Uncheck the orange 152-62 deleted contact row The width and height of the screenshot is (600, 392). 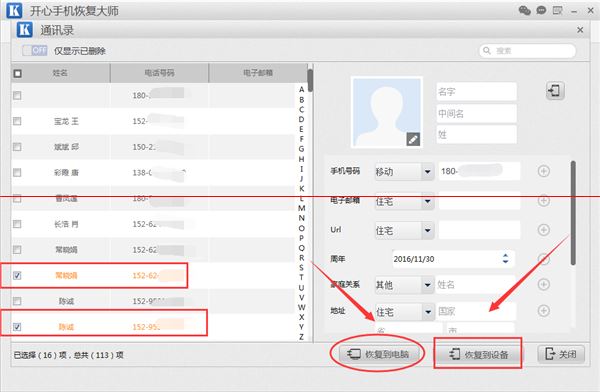tap(17, 275)
